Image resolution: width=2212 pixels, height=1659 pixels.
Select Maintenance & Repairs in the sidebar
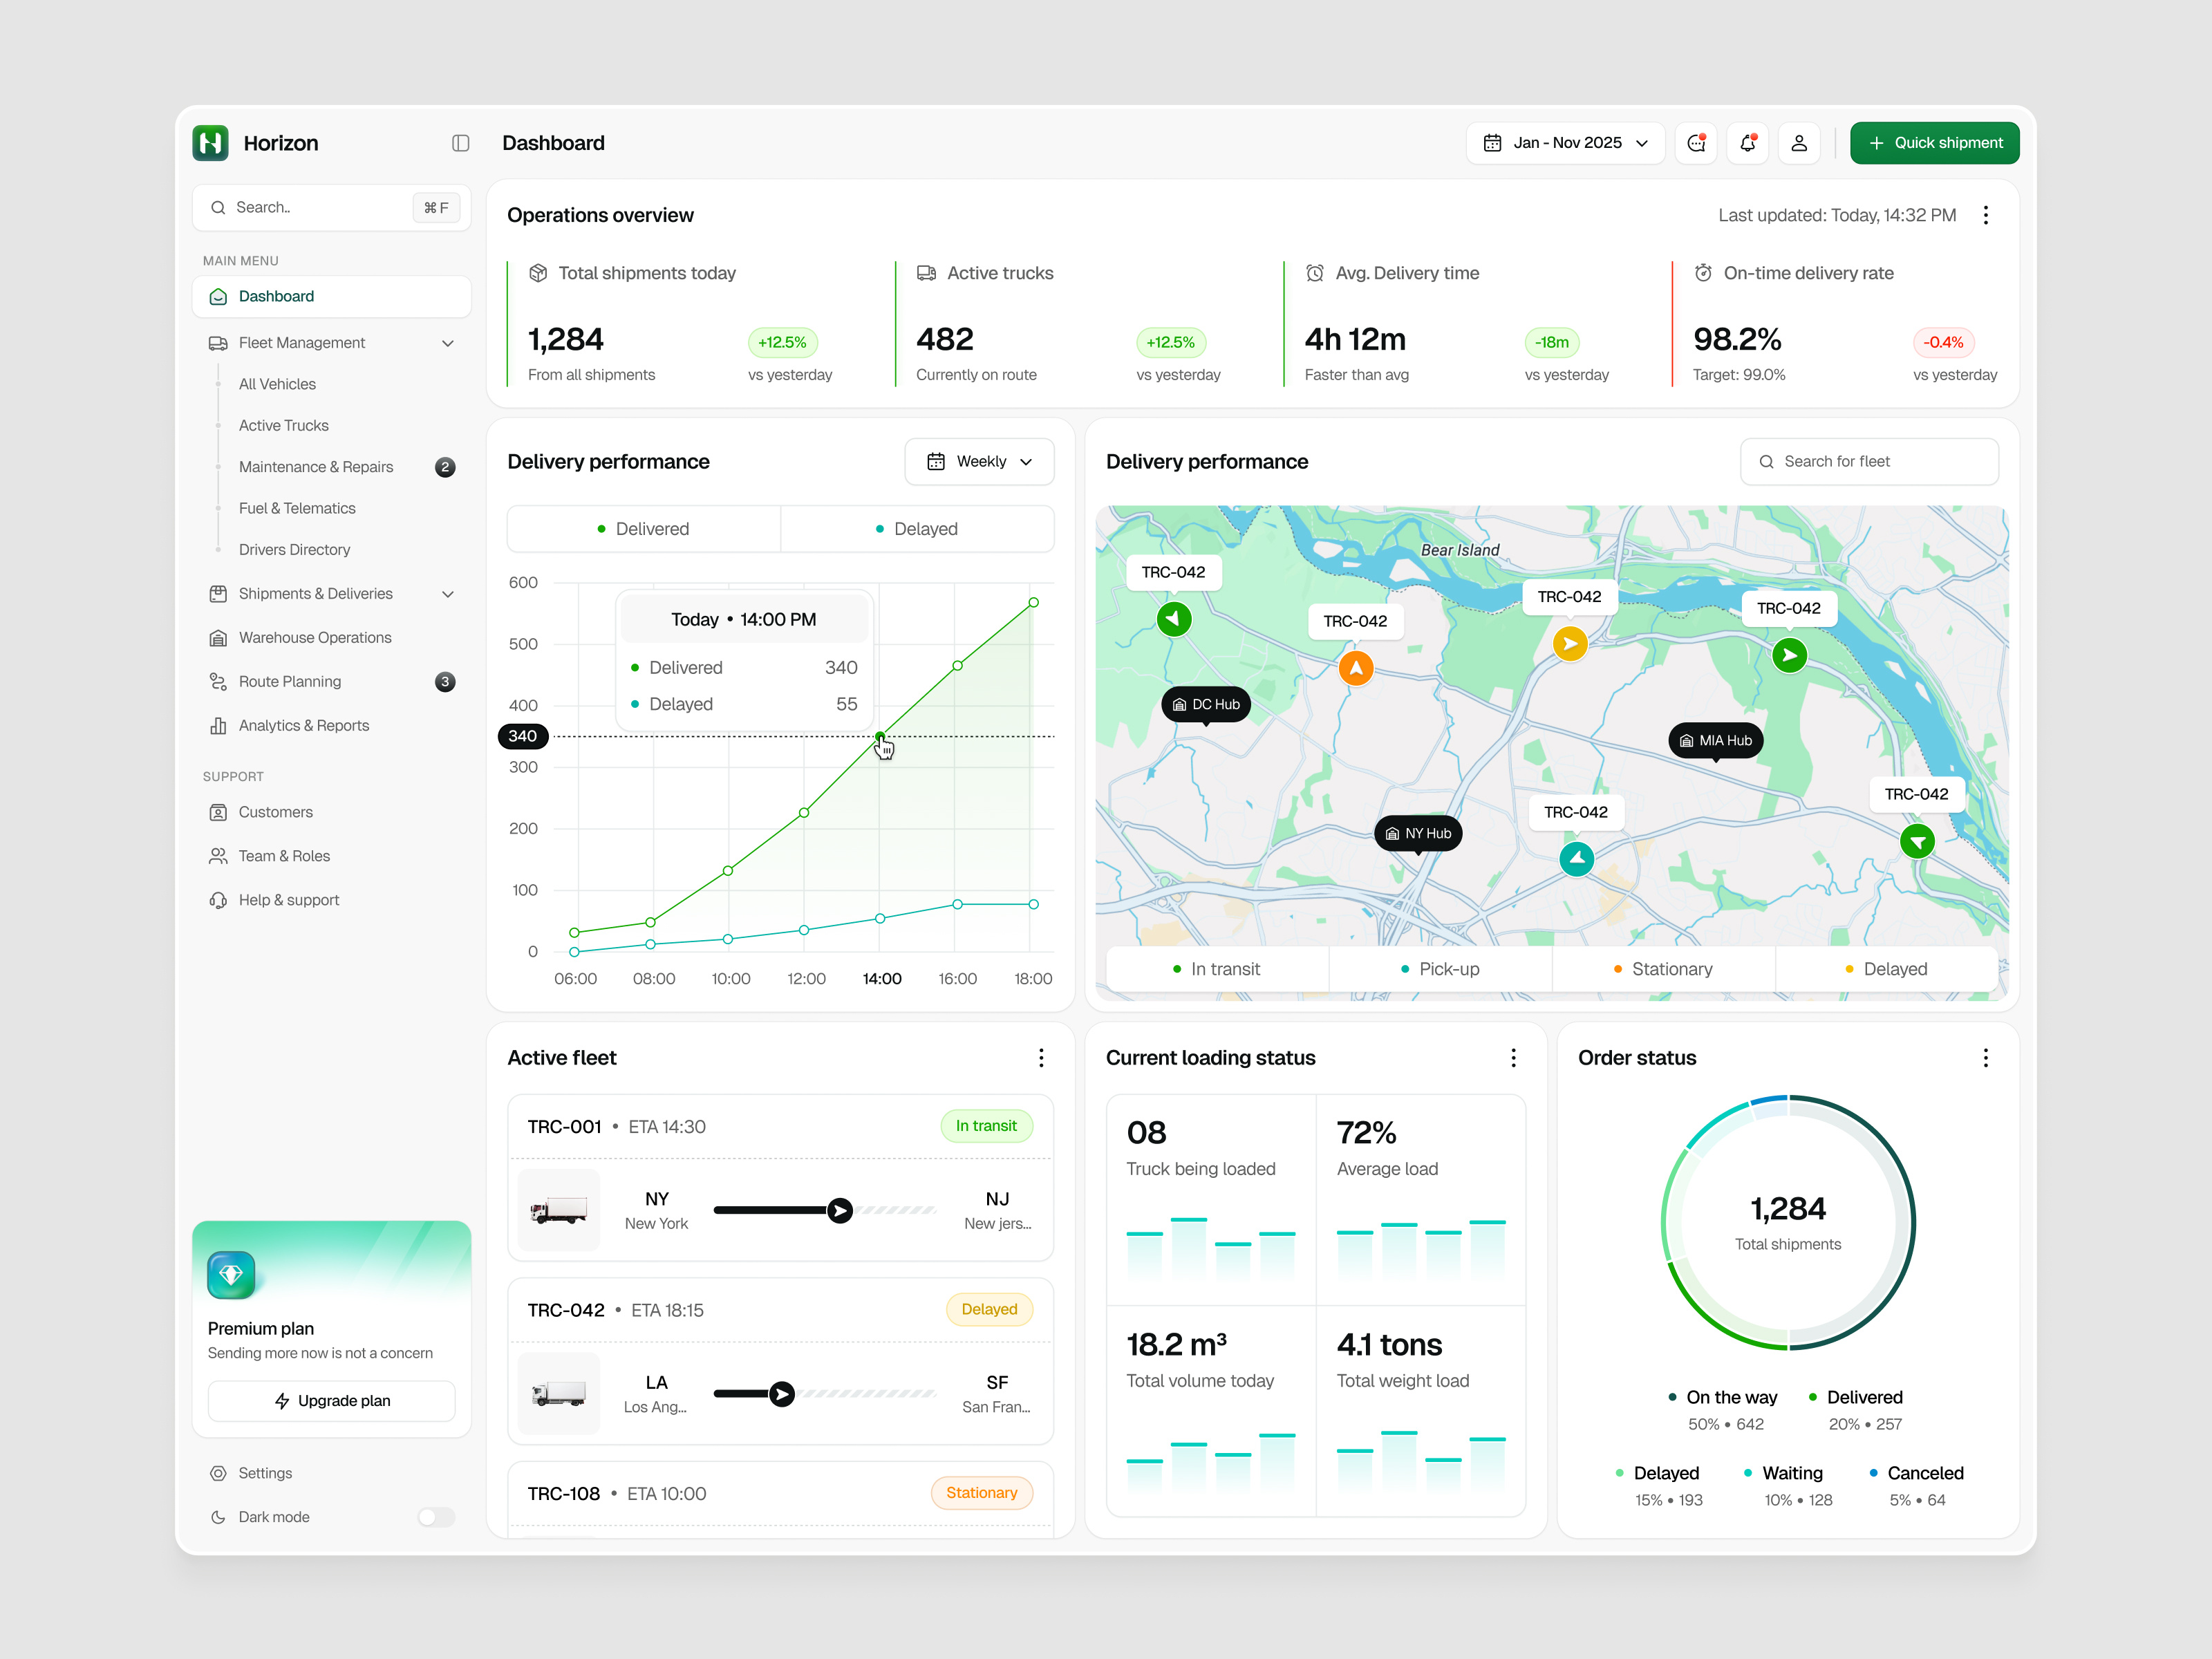[316, 466]
